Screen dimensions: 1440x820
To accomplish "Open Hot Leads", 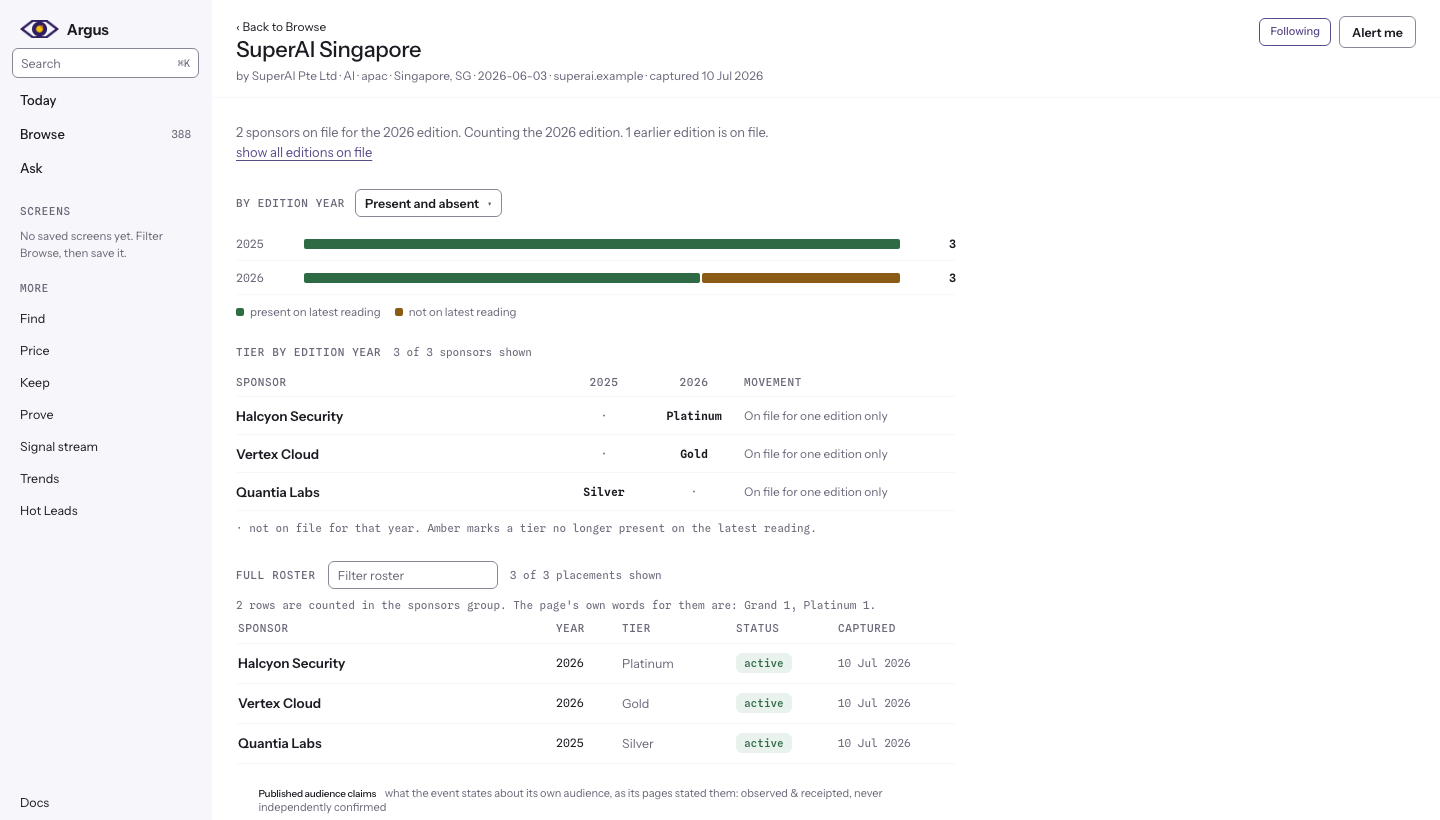I will click(48, 510).
